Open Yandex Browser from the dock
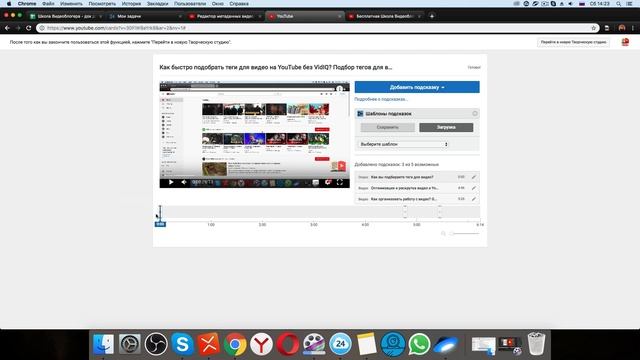The width and height of the screenshot is (640, 360). coord(261,344)
